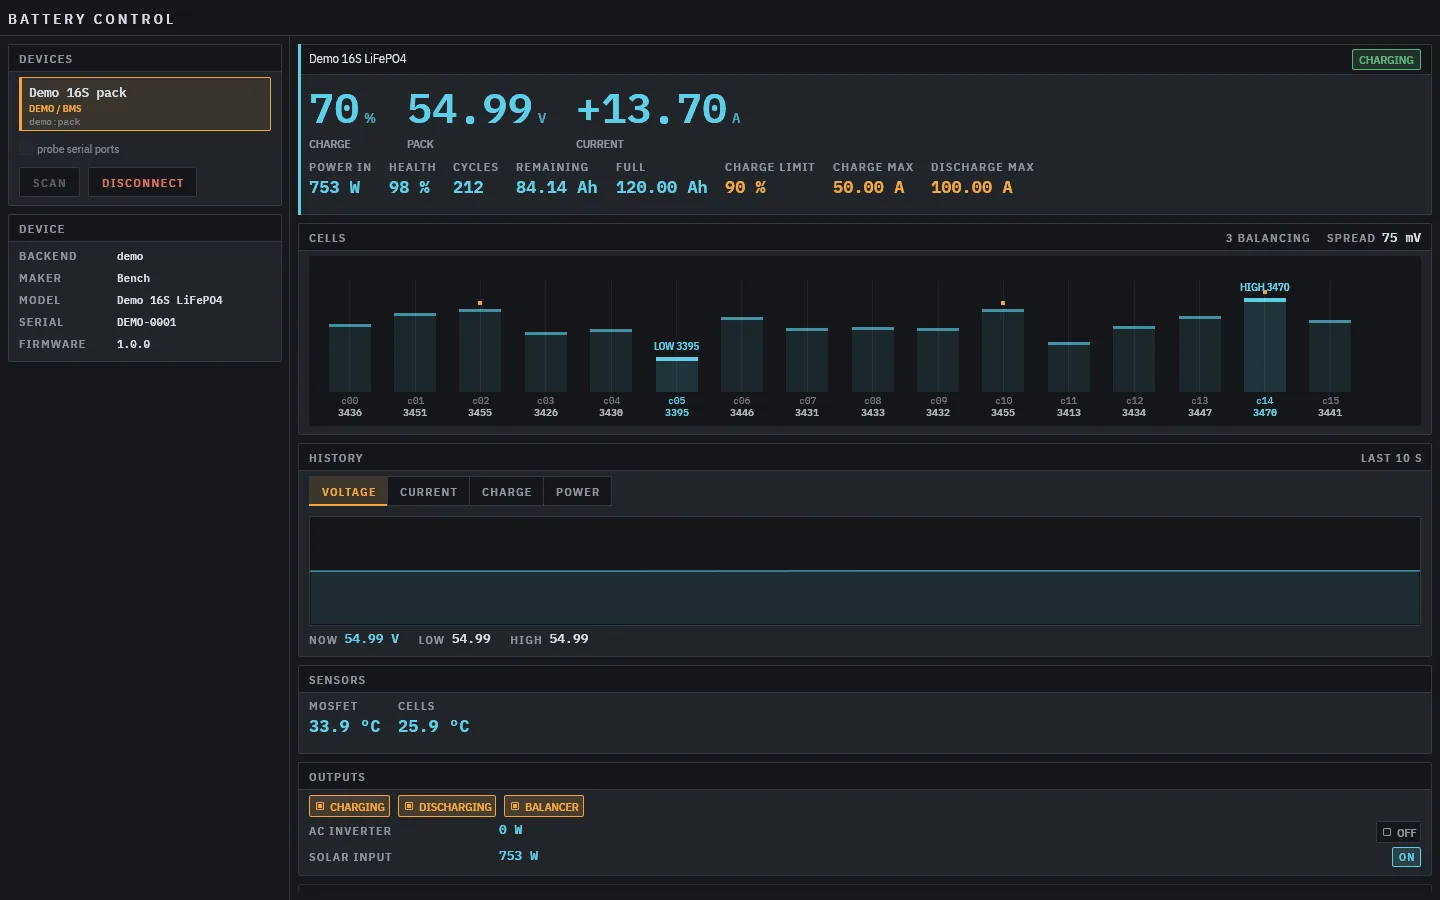1440x900 pixels.
Task: Click the 753 W power in value
Action: coord(335,188)
